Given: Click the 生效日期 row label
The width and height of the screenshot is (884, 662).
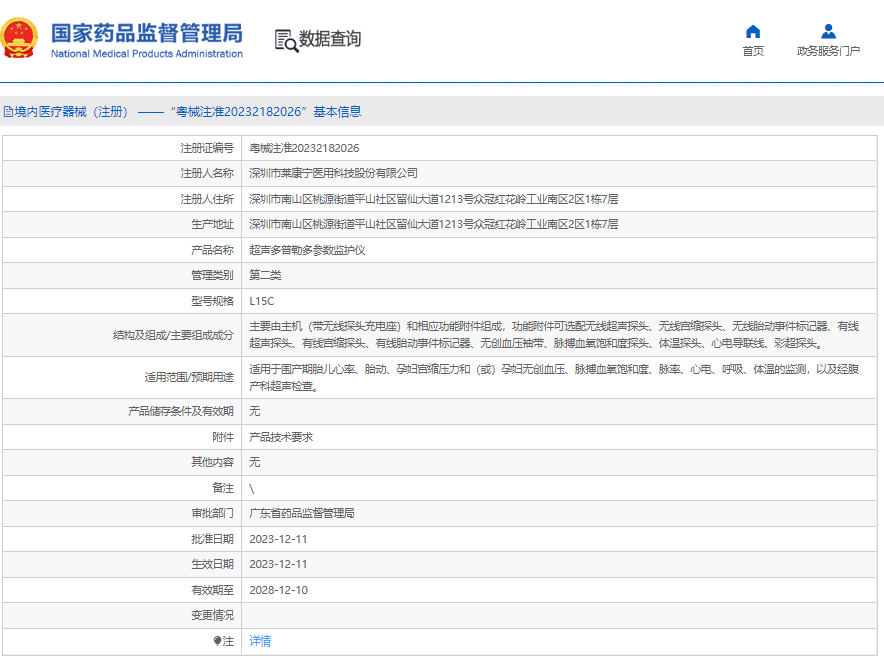Looking at the screenshot, I should coord(212,564).
